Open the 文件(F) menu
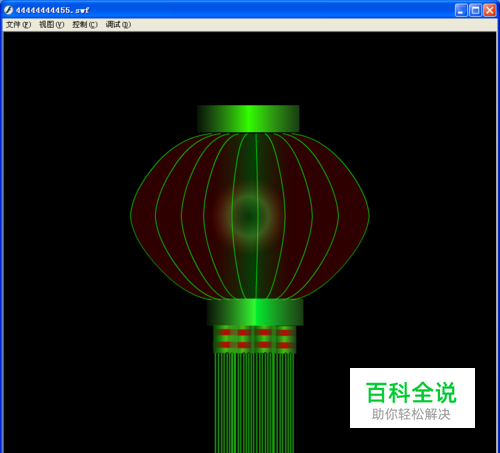Viewport: 500px width, 453px height. pyautogui.click(x=18, y=25)
